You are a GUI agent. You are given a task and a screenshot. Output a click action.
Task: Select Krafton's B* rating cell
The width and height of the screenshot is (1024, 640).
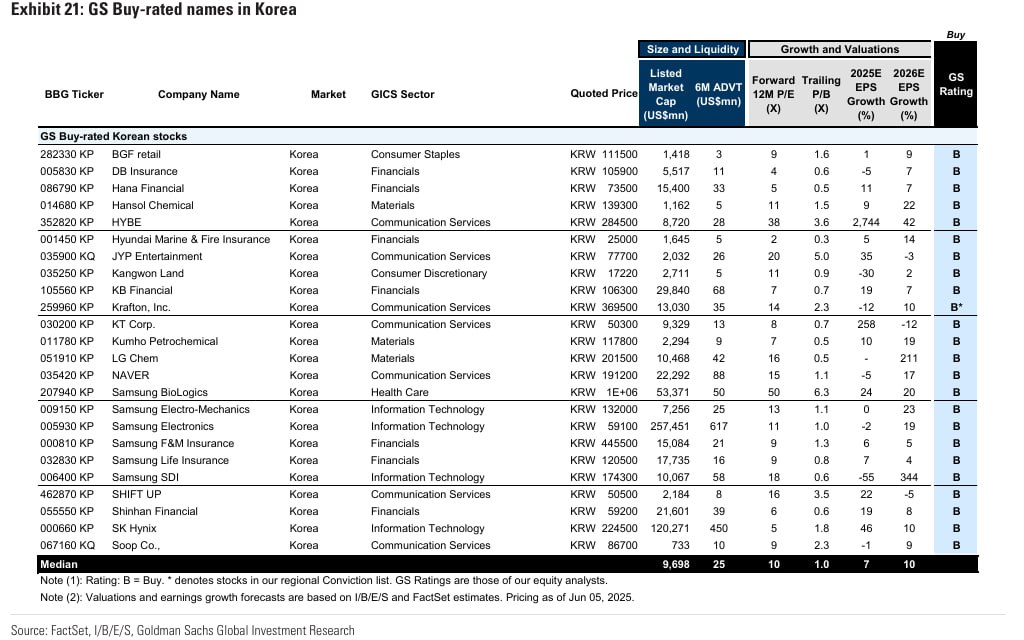(955, 307)
